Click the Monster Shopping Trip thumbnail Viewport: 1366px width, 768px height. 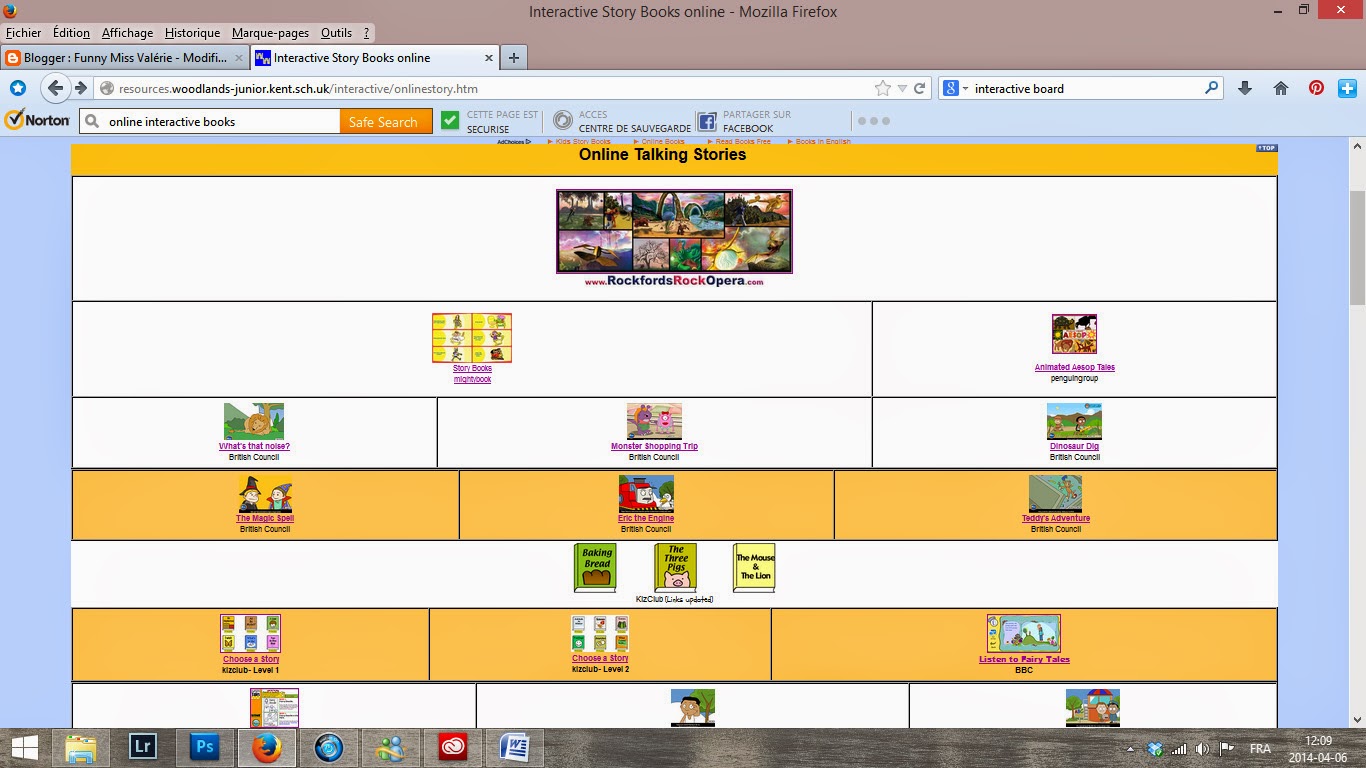tap(654, 421)
